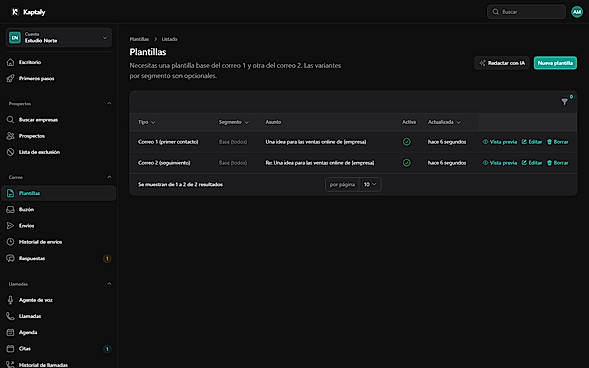589x368 pixels.
Task: Click the Agente de voz microphone icon
Action: point(11,300)
